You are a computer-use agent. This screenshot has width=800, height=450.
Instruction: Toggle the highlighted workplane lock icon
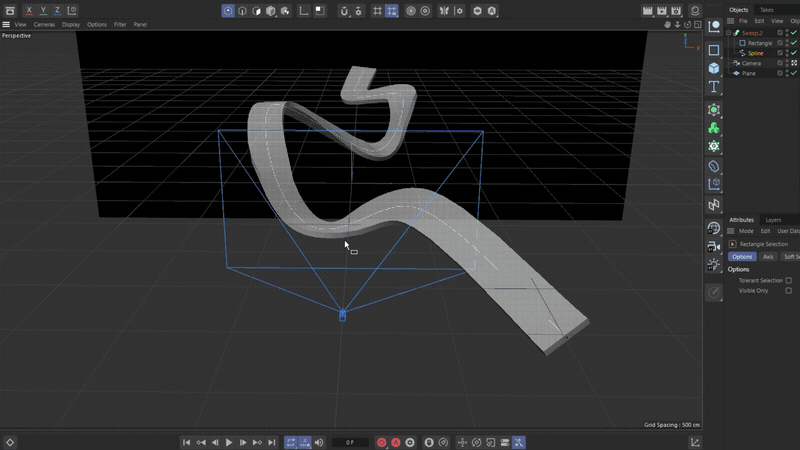tap(391, 11)
